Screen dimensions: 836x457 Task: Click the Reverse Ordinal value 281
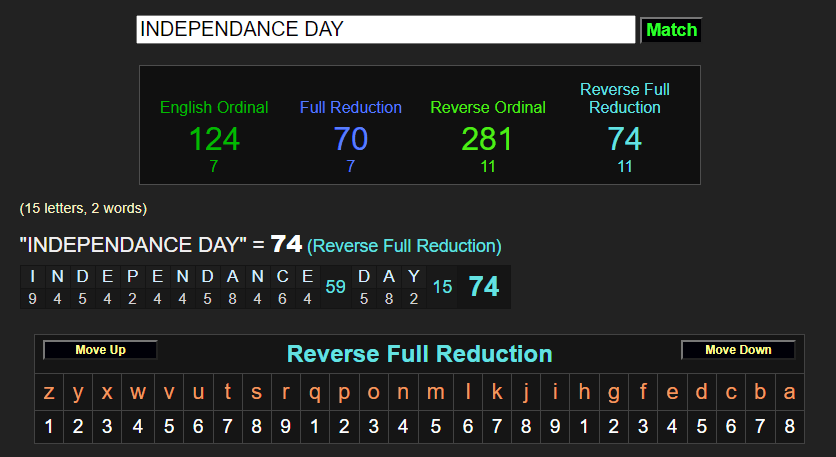(x=488, y=139)
